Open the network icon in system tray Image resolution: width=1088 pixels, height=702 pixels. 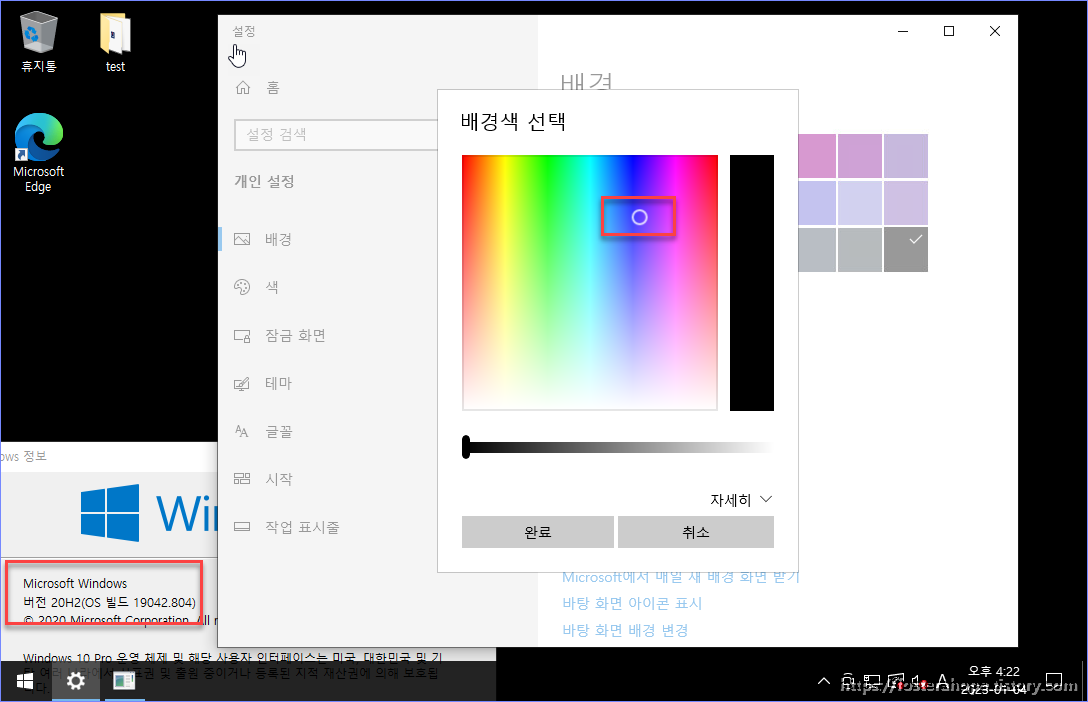coord(872,681)
